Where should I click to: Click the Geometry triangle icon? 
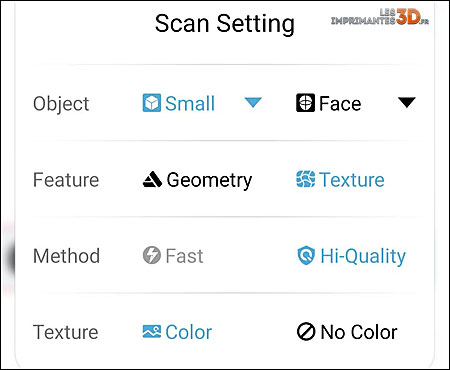coord(152,179)
